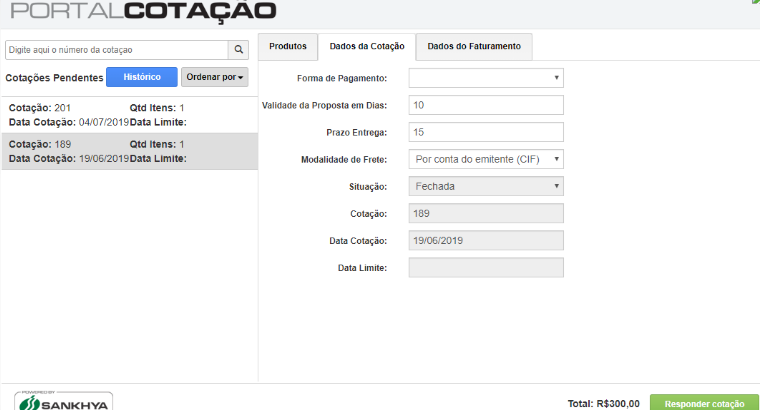The width and height of the screenshot is (760, 410).
Task: Click the Situação label
Action: 368,187
